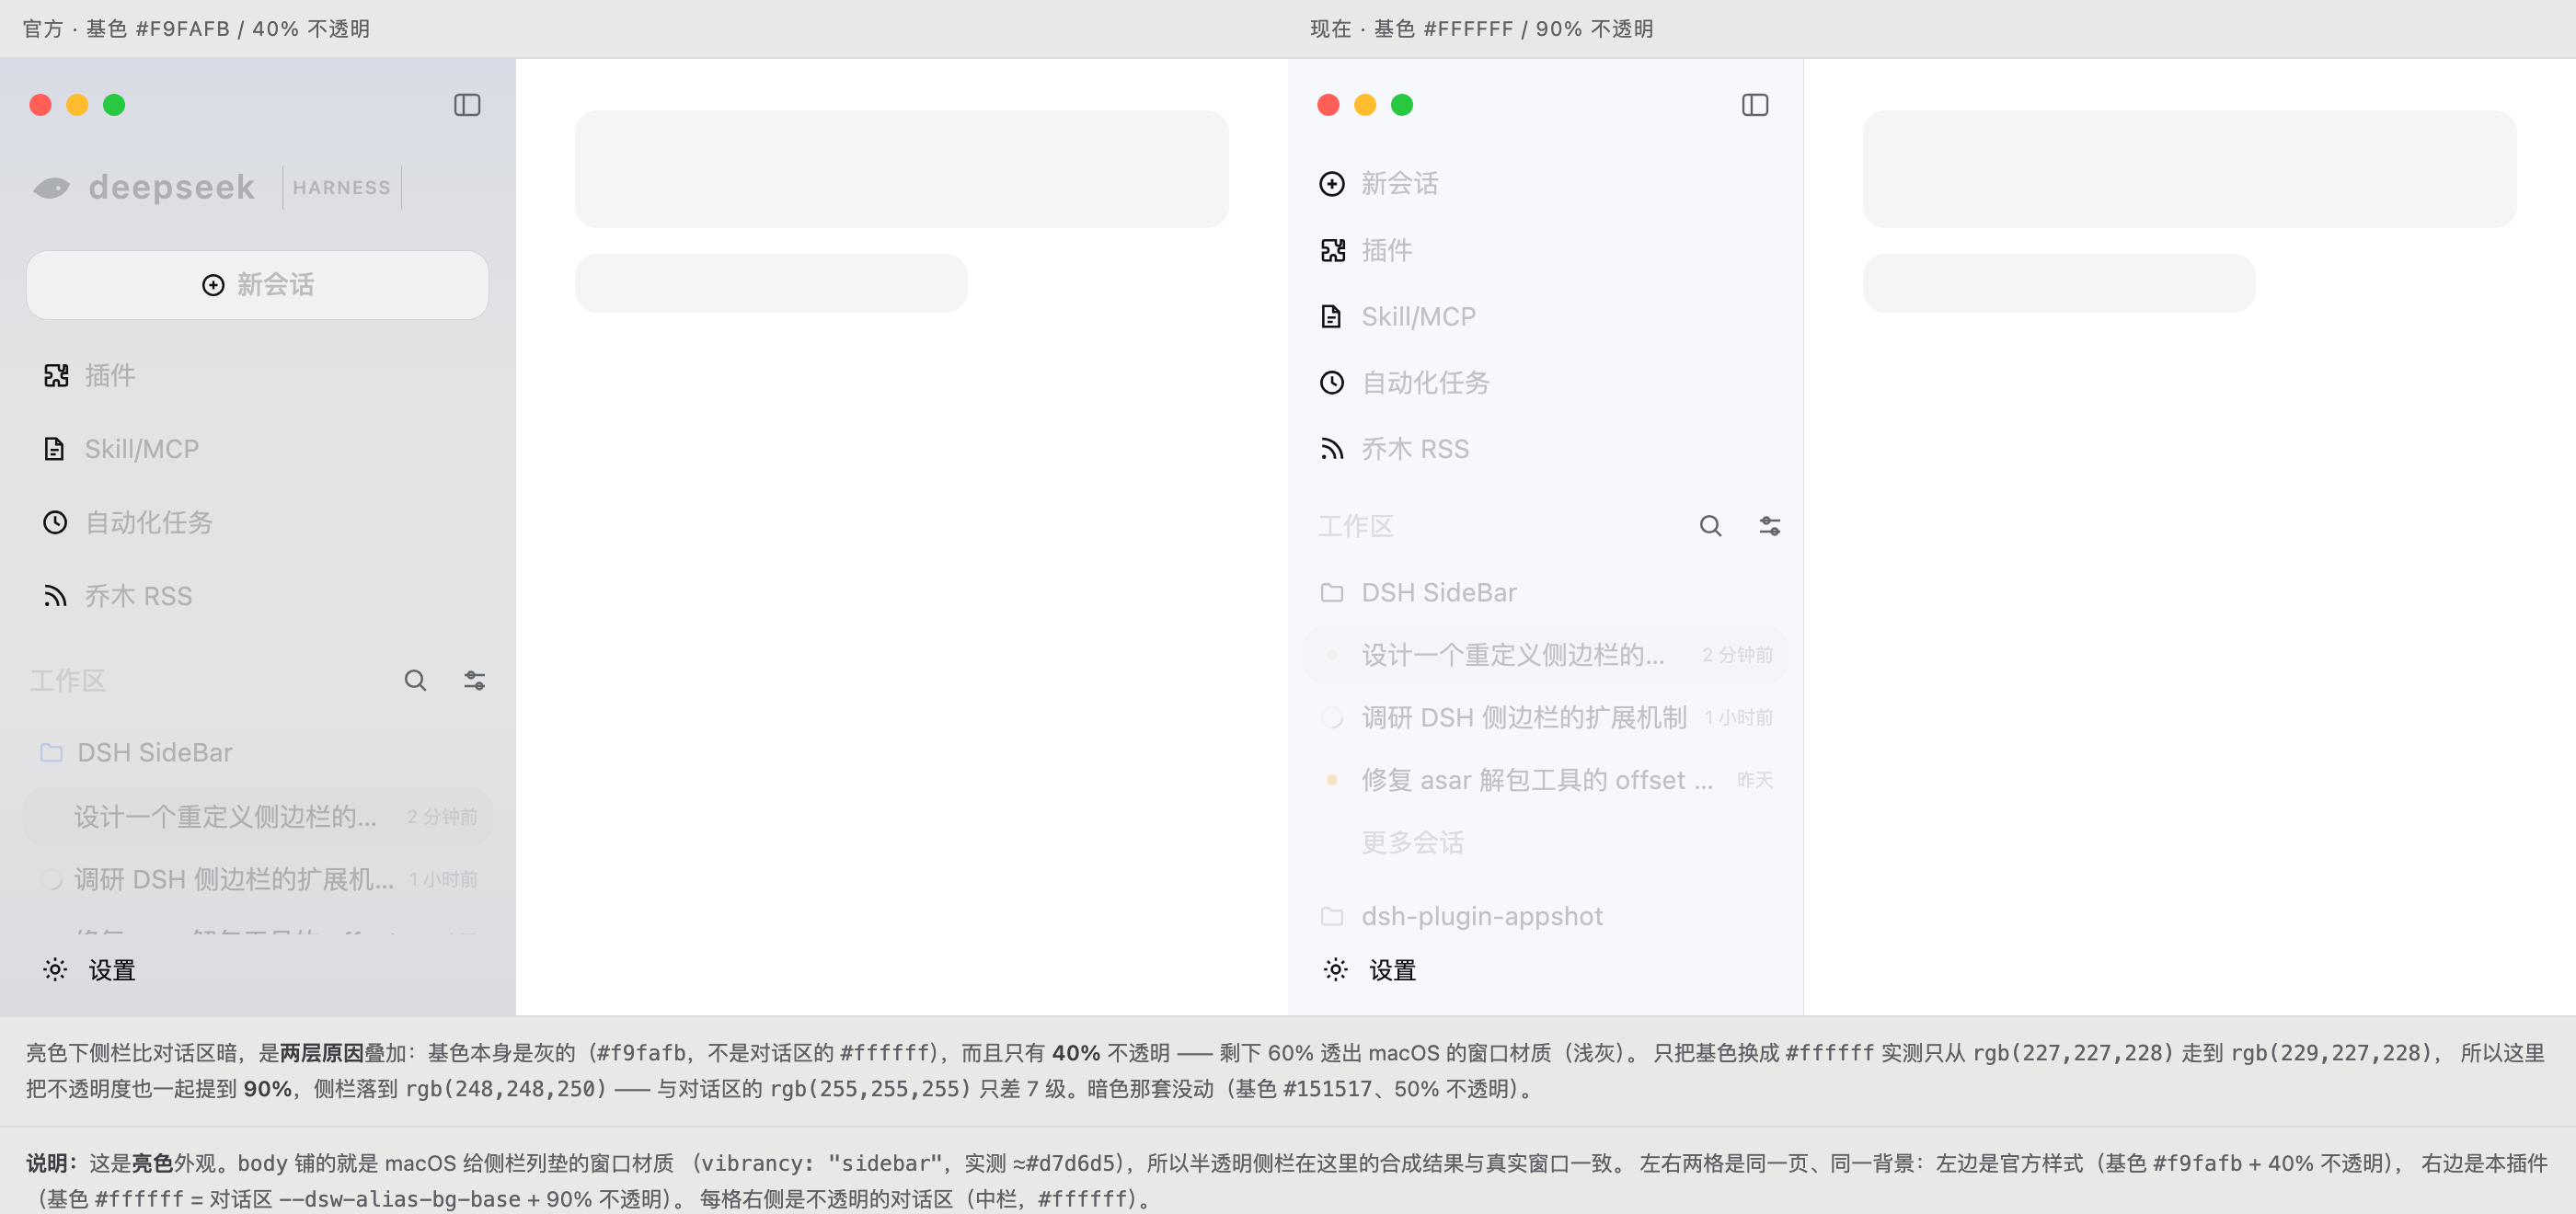Click 工作区 heading in left sidebar
Screen dimensions: 2576x1214
tap(68, 681)
